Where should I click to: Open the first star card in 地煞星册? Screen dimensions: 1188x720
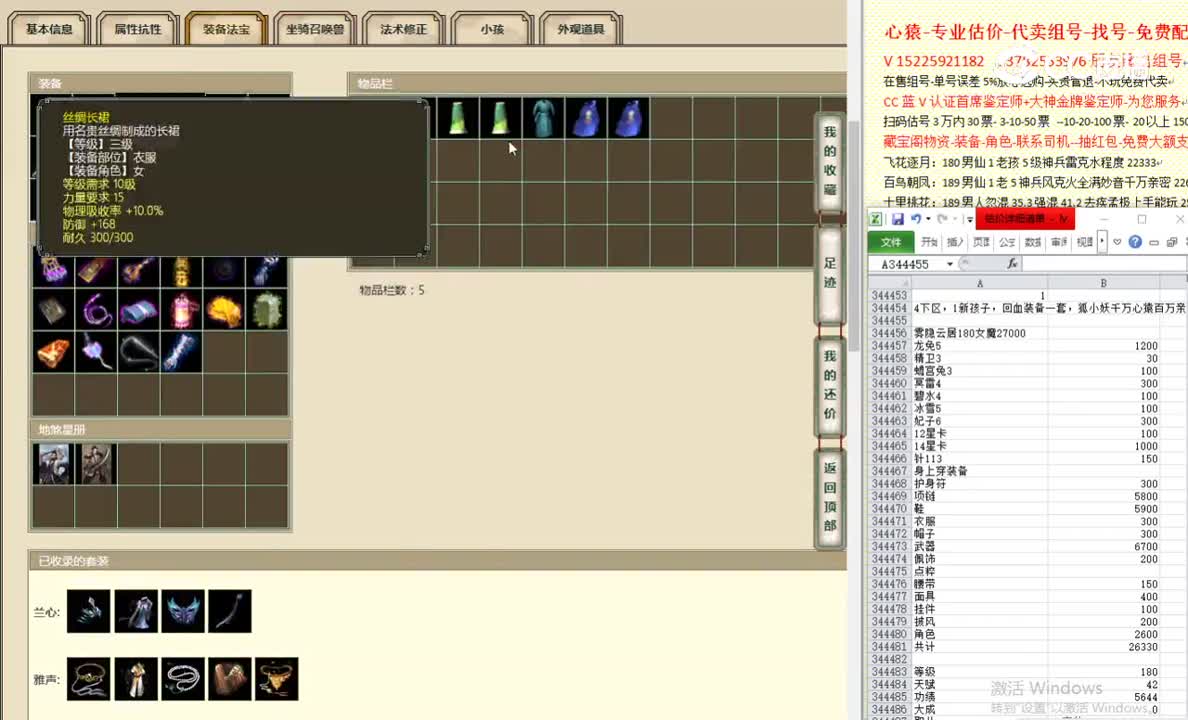[54, 464]
